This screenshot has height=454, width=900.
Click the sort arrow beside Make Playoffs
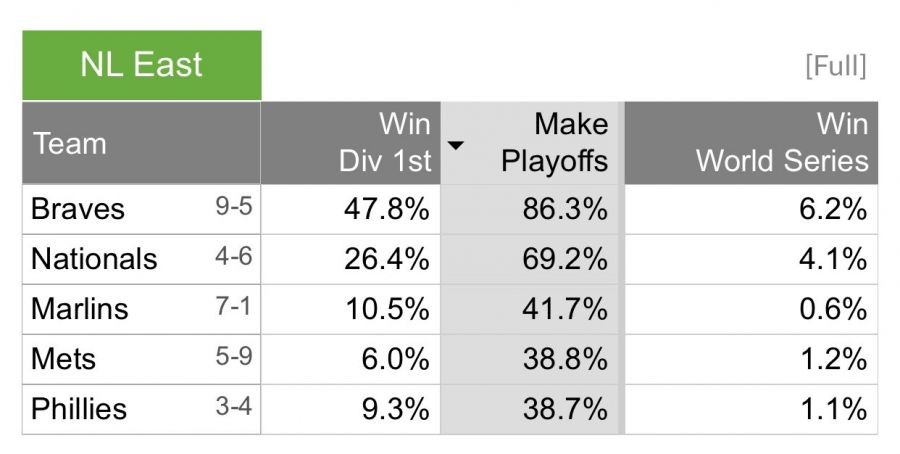tap(456, 145)
